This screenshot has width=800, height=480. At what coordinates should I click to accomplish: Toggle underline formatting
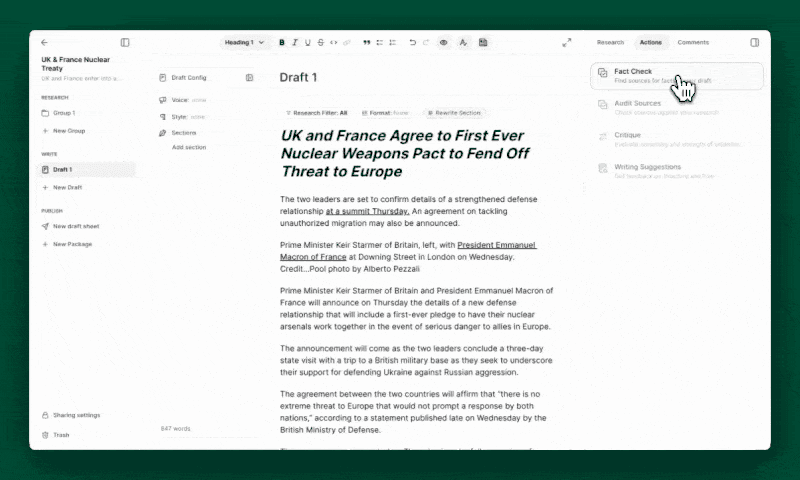308,42
